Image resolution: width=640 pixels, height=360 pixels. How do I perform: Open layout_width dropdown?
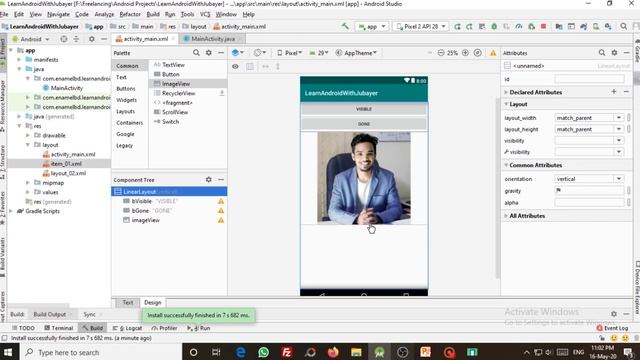tap(619, 118)
